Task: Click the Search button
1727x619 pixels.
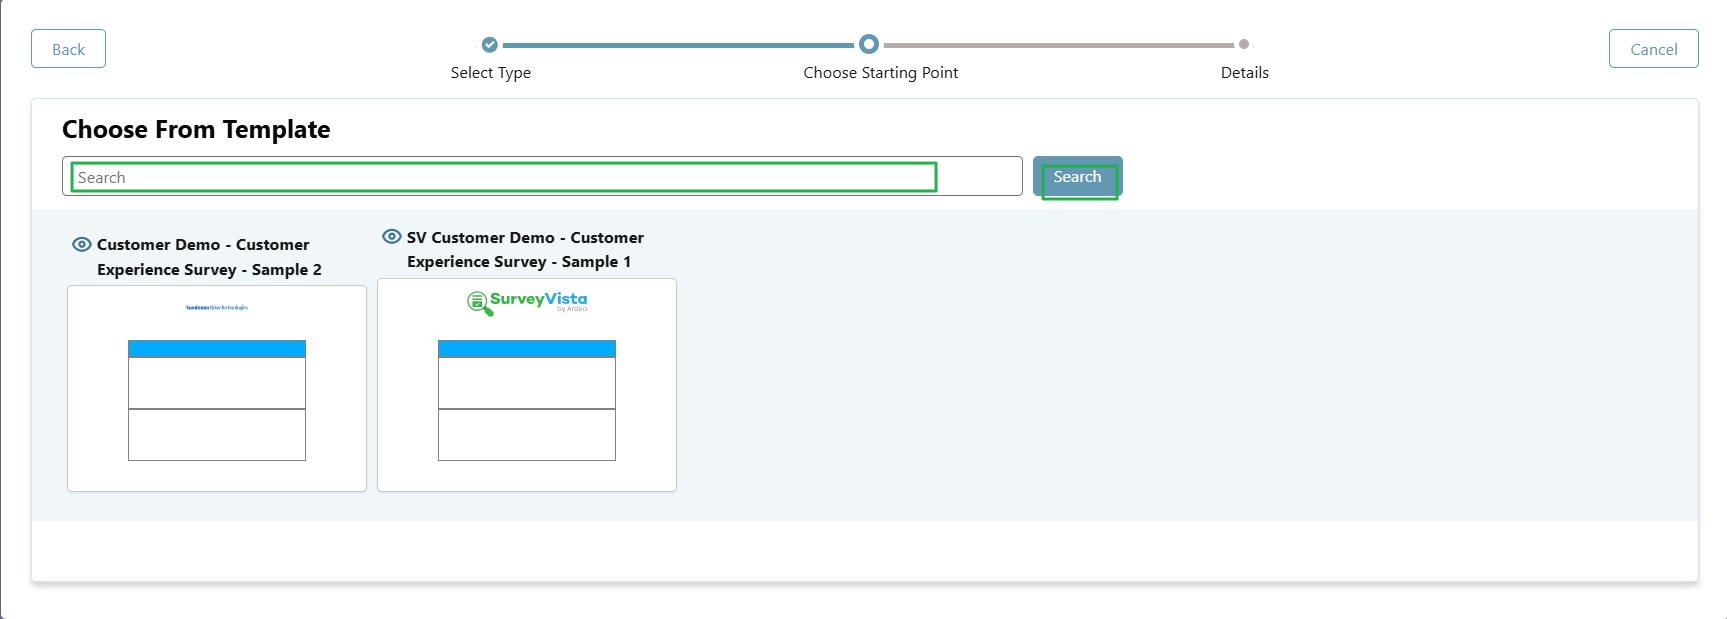Action: [x=1077, y=177]
